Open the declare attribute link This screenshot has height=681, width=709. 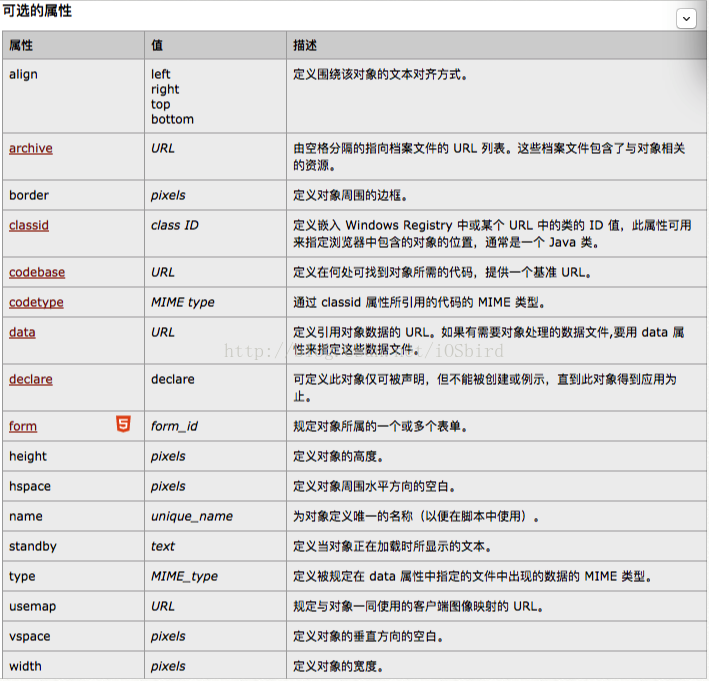click(31, 379)
